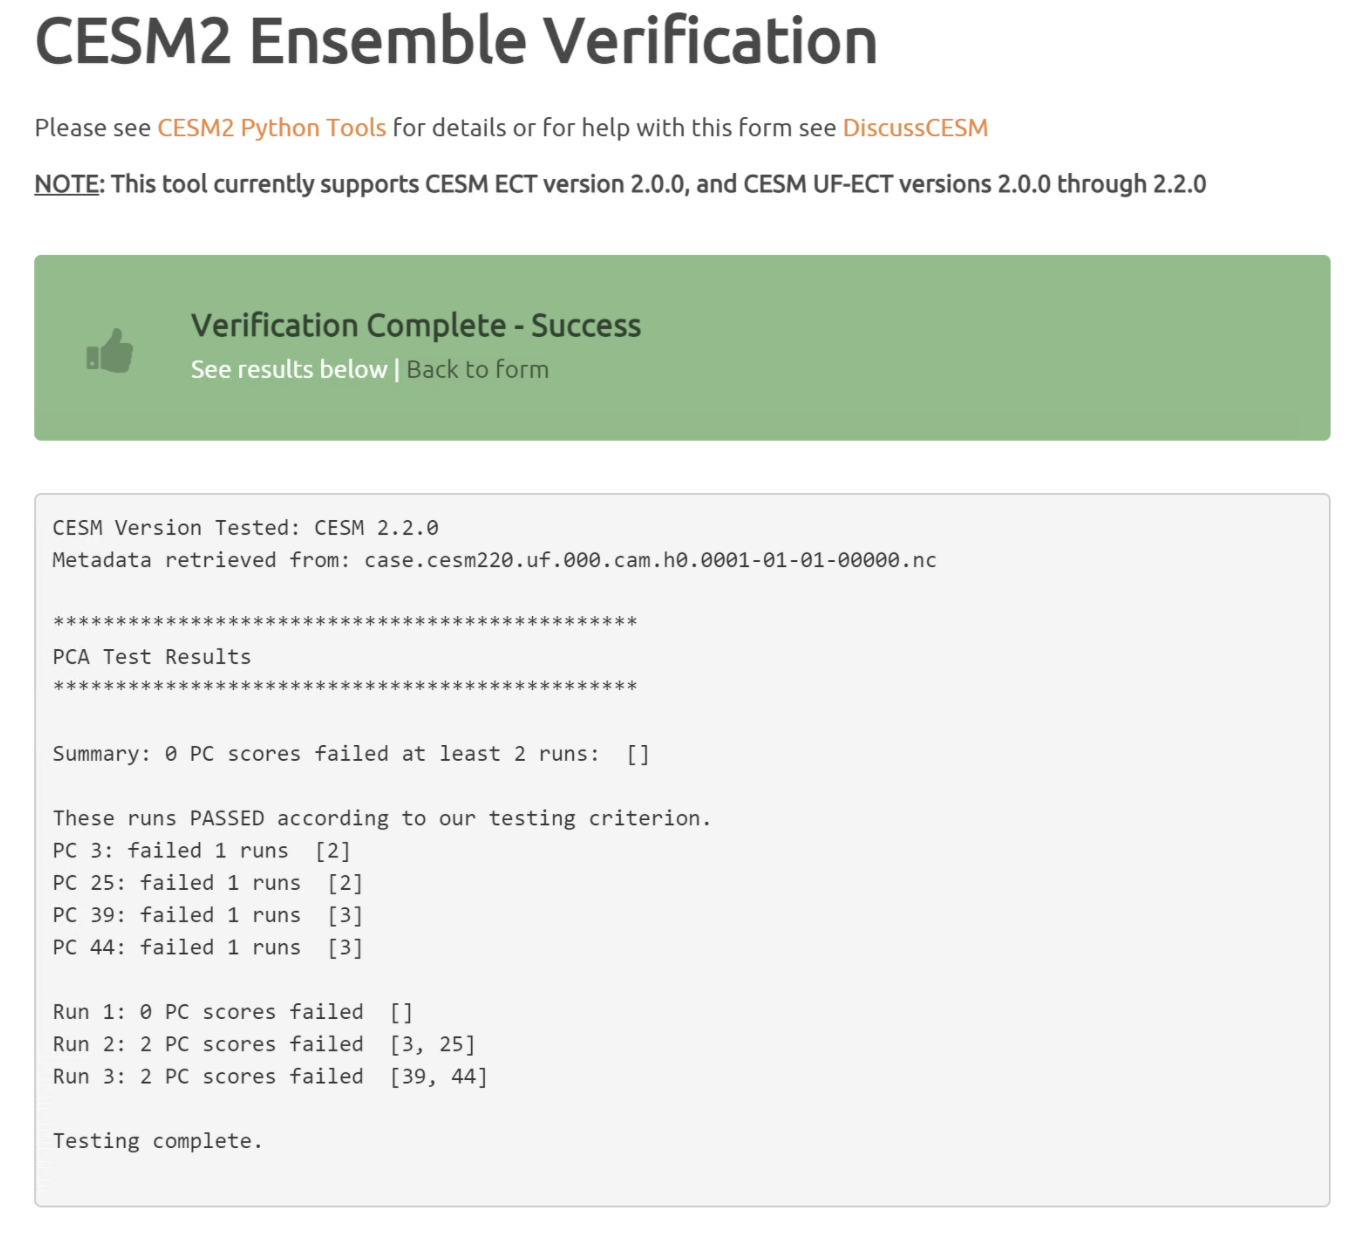Click Back to form
This screenshot has height=1234, width=1360.
coord(478,369)
